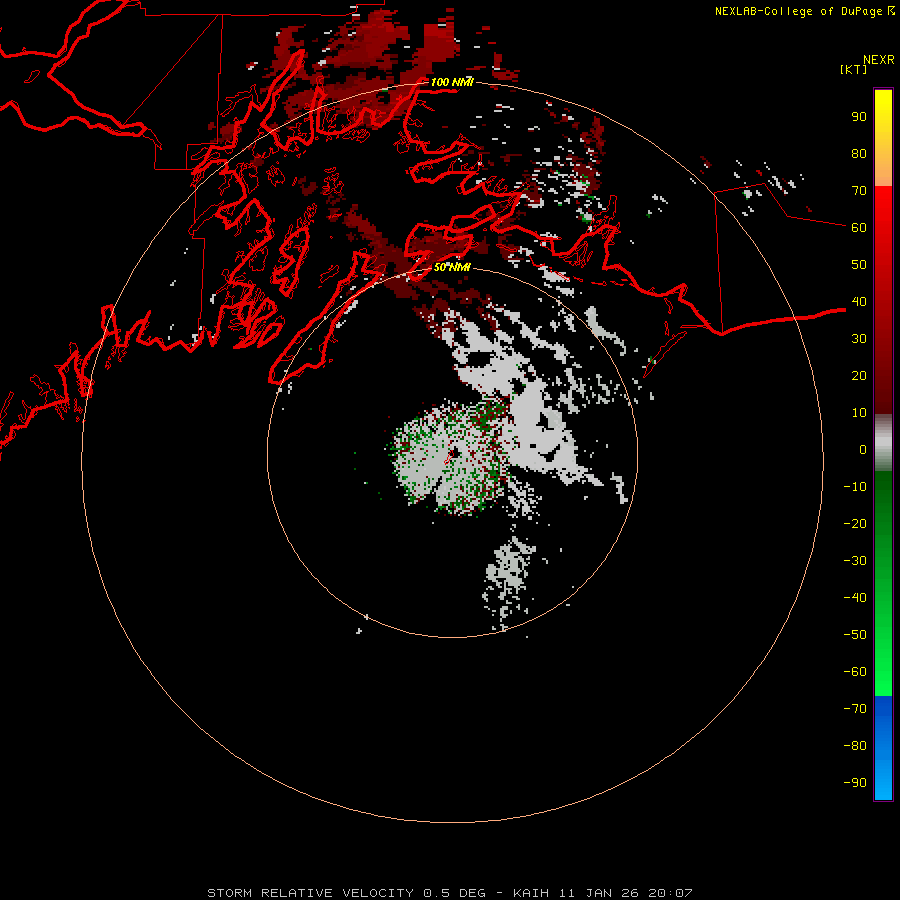Screen dimensions: 900x900
Task: Click the 70 value on the velocity scale
Action: (859, 191)
